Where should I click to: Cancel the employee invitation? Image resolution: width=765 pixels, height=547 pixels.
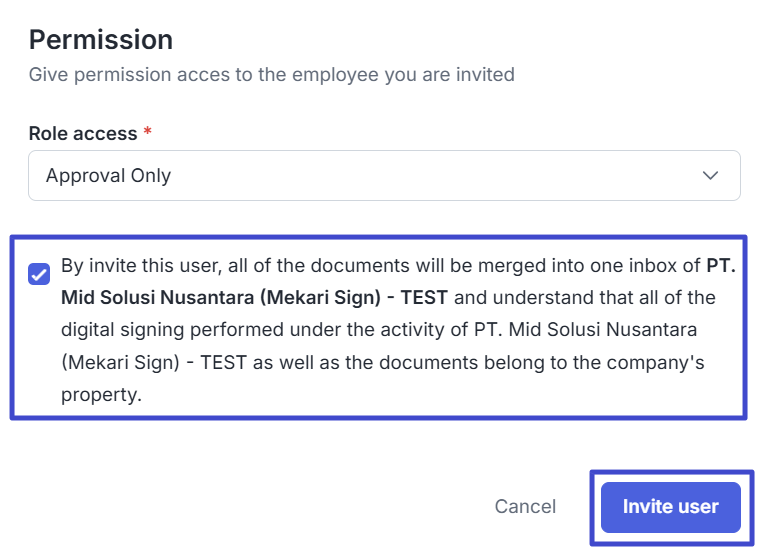(525, 507)
